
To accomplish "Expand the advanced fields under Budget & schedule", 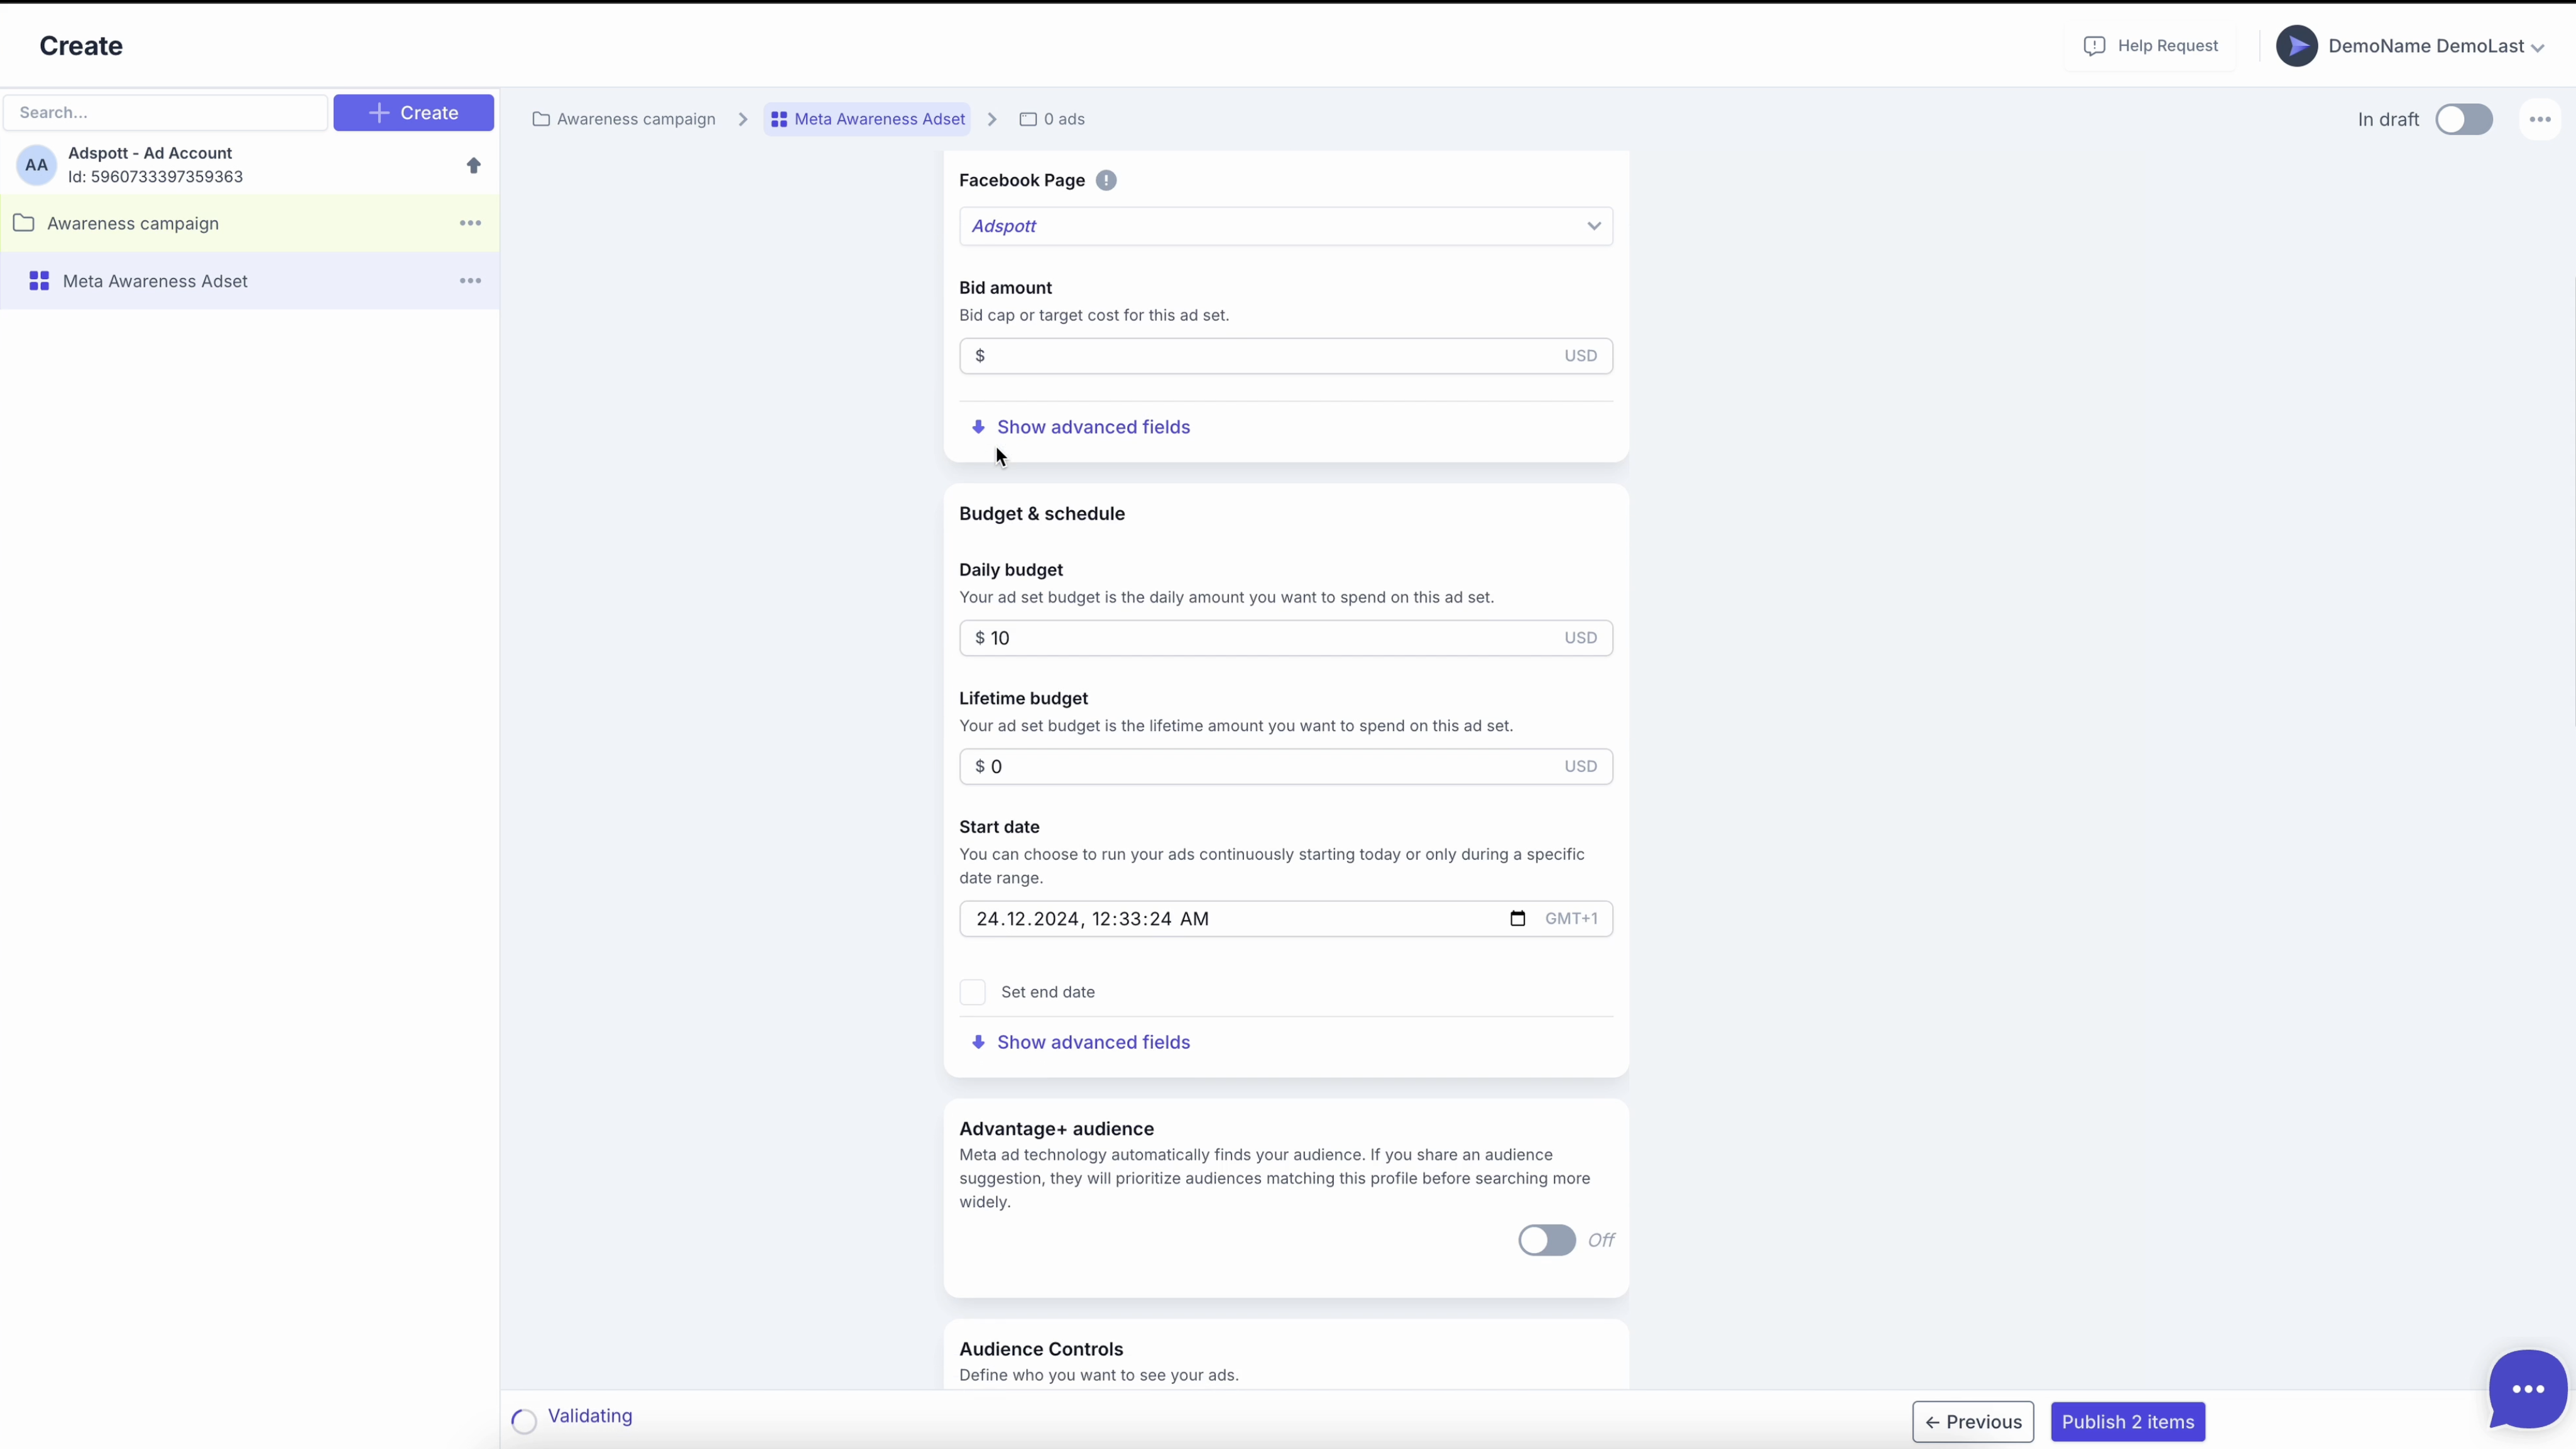I will (x=1081, y=1042).
